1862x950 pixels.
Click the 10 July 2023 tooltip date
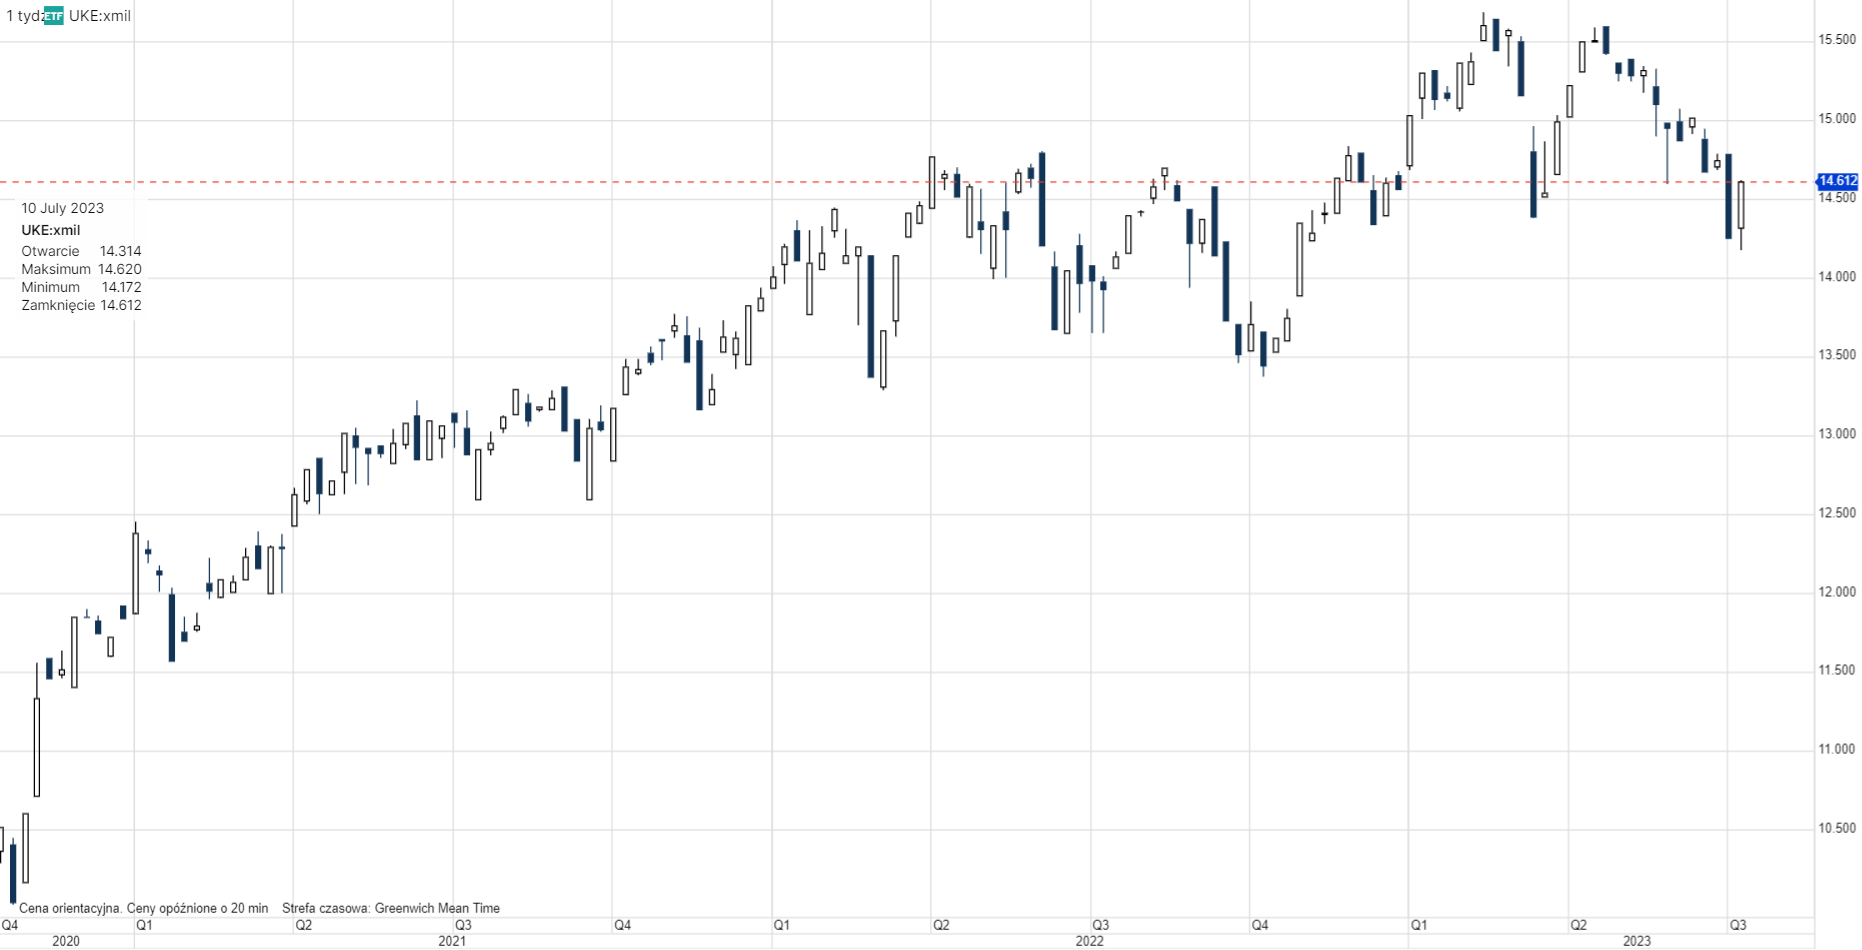[x=62, y=208]
